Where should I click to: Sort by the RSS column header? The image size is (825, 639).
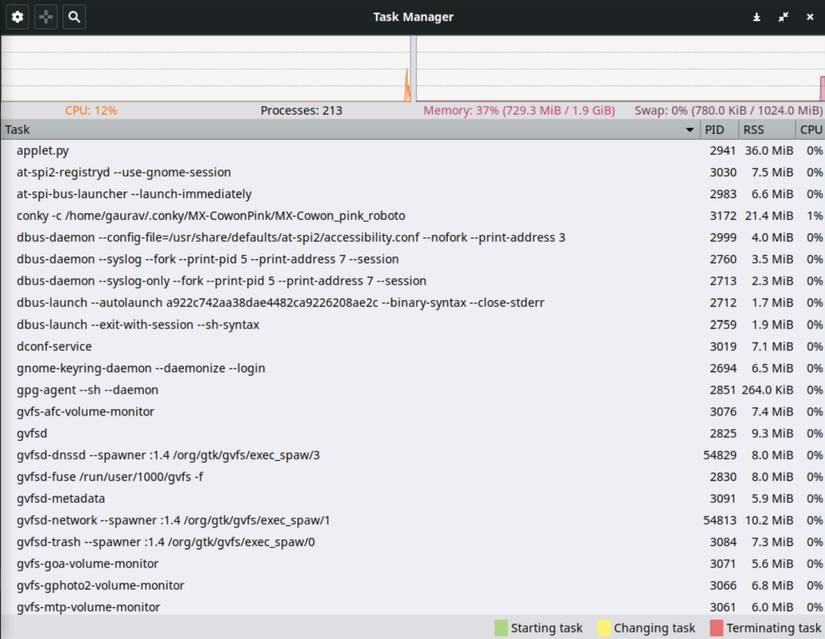point(767,129)
